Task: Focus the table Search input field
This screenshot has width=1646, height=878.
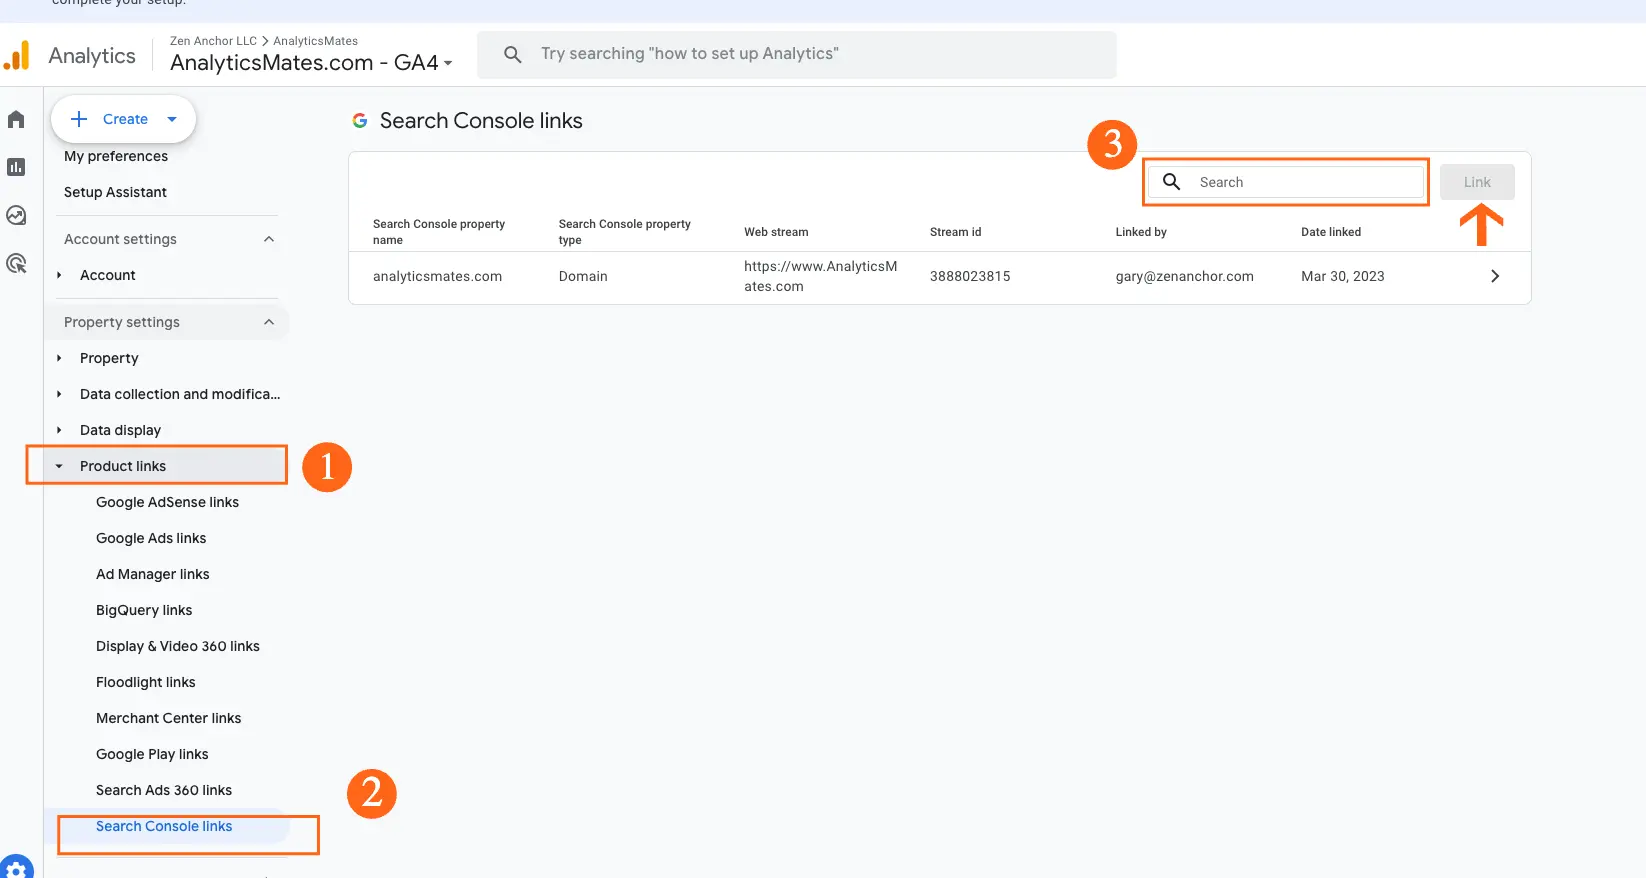Action: [x=1286, y=182]
